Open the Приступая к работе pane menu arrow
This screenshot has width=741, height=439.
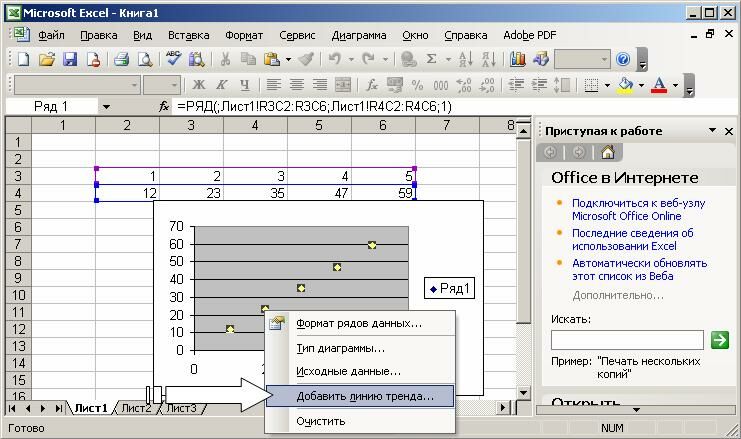point(712,130)
